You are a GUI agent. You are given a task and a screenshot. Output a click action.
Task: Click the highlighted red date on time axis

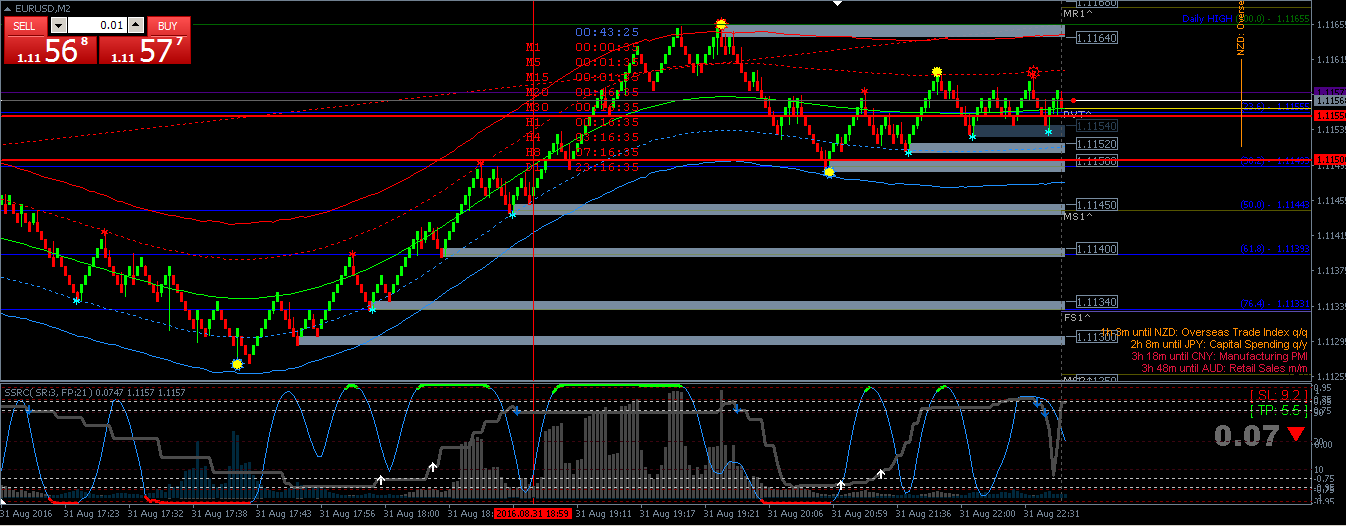(x=532, y=512)
